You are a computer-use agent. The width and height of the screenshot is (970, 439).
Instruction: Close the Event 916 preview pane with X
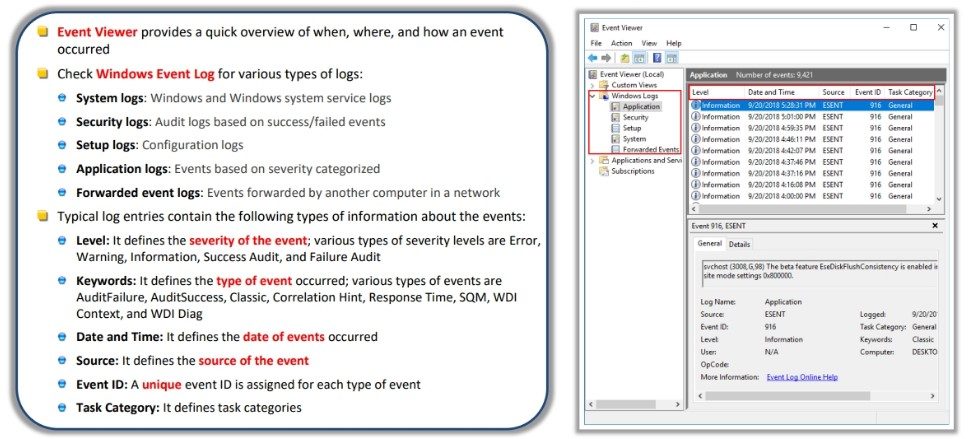tap(935, 226)
